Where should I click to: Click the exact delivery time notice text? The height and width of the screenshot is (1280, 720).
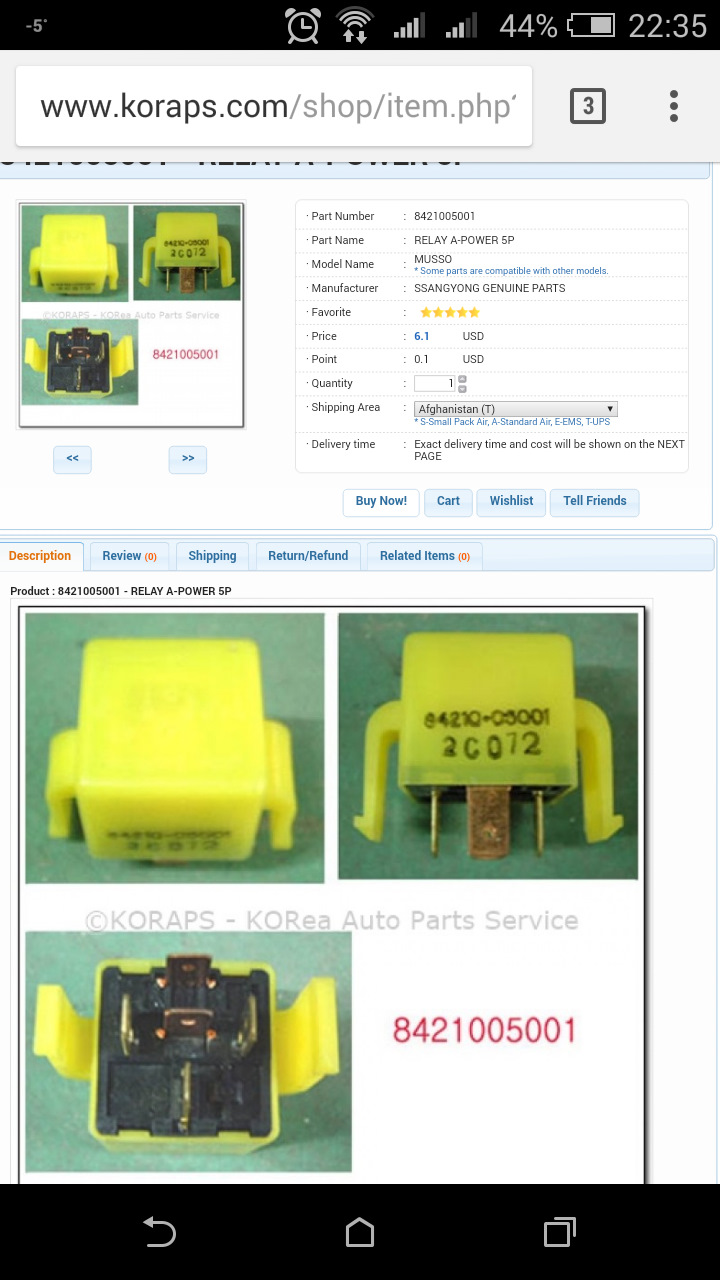tap(550, 450)
